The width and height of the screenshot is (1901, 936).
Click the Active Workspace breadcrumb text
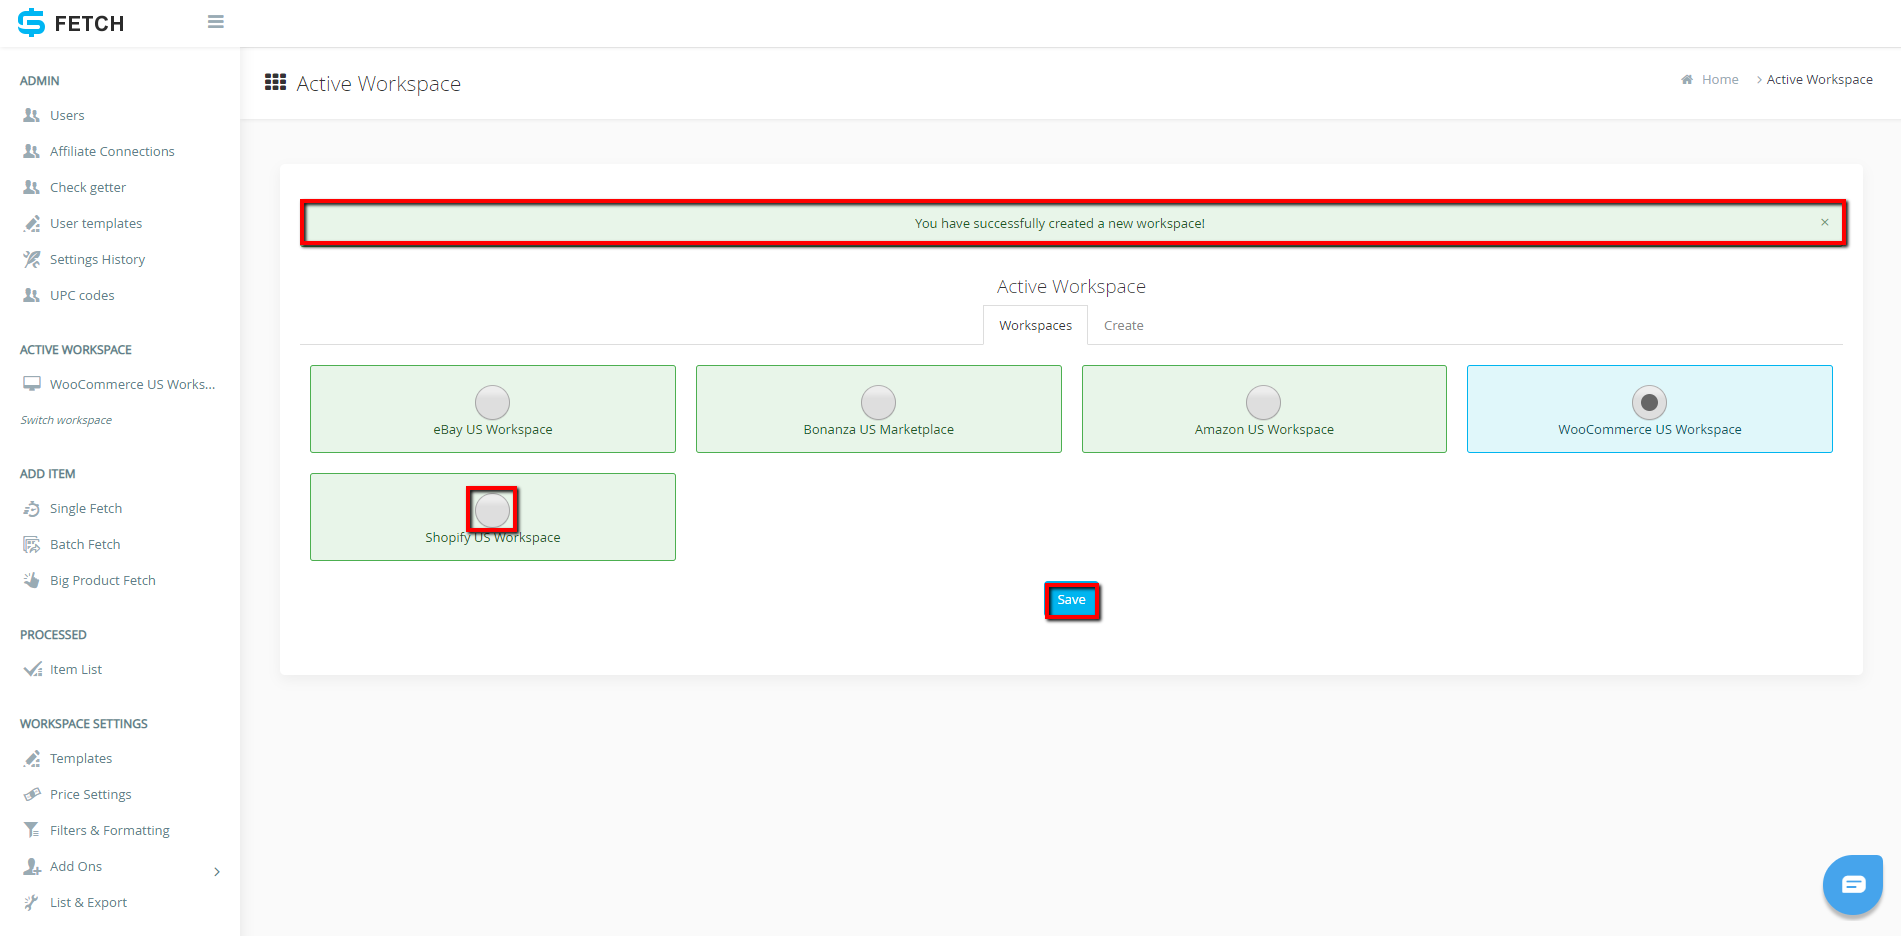tap(1819, 80)
